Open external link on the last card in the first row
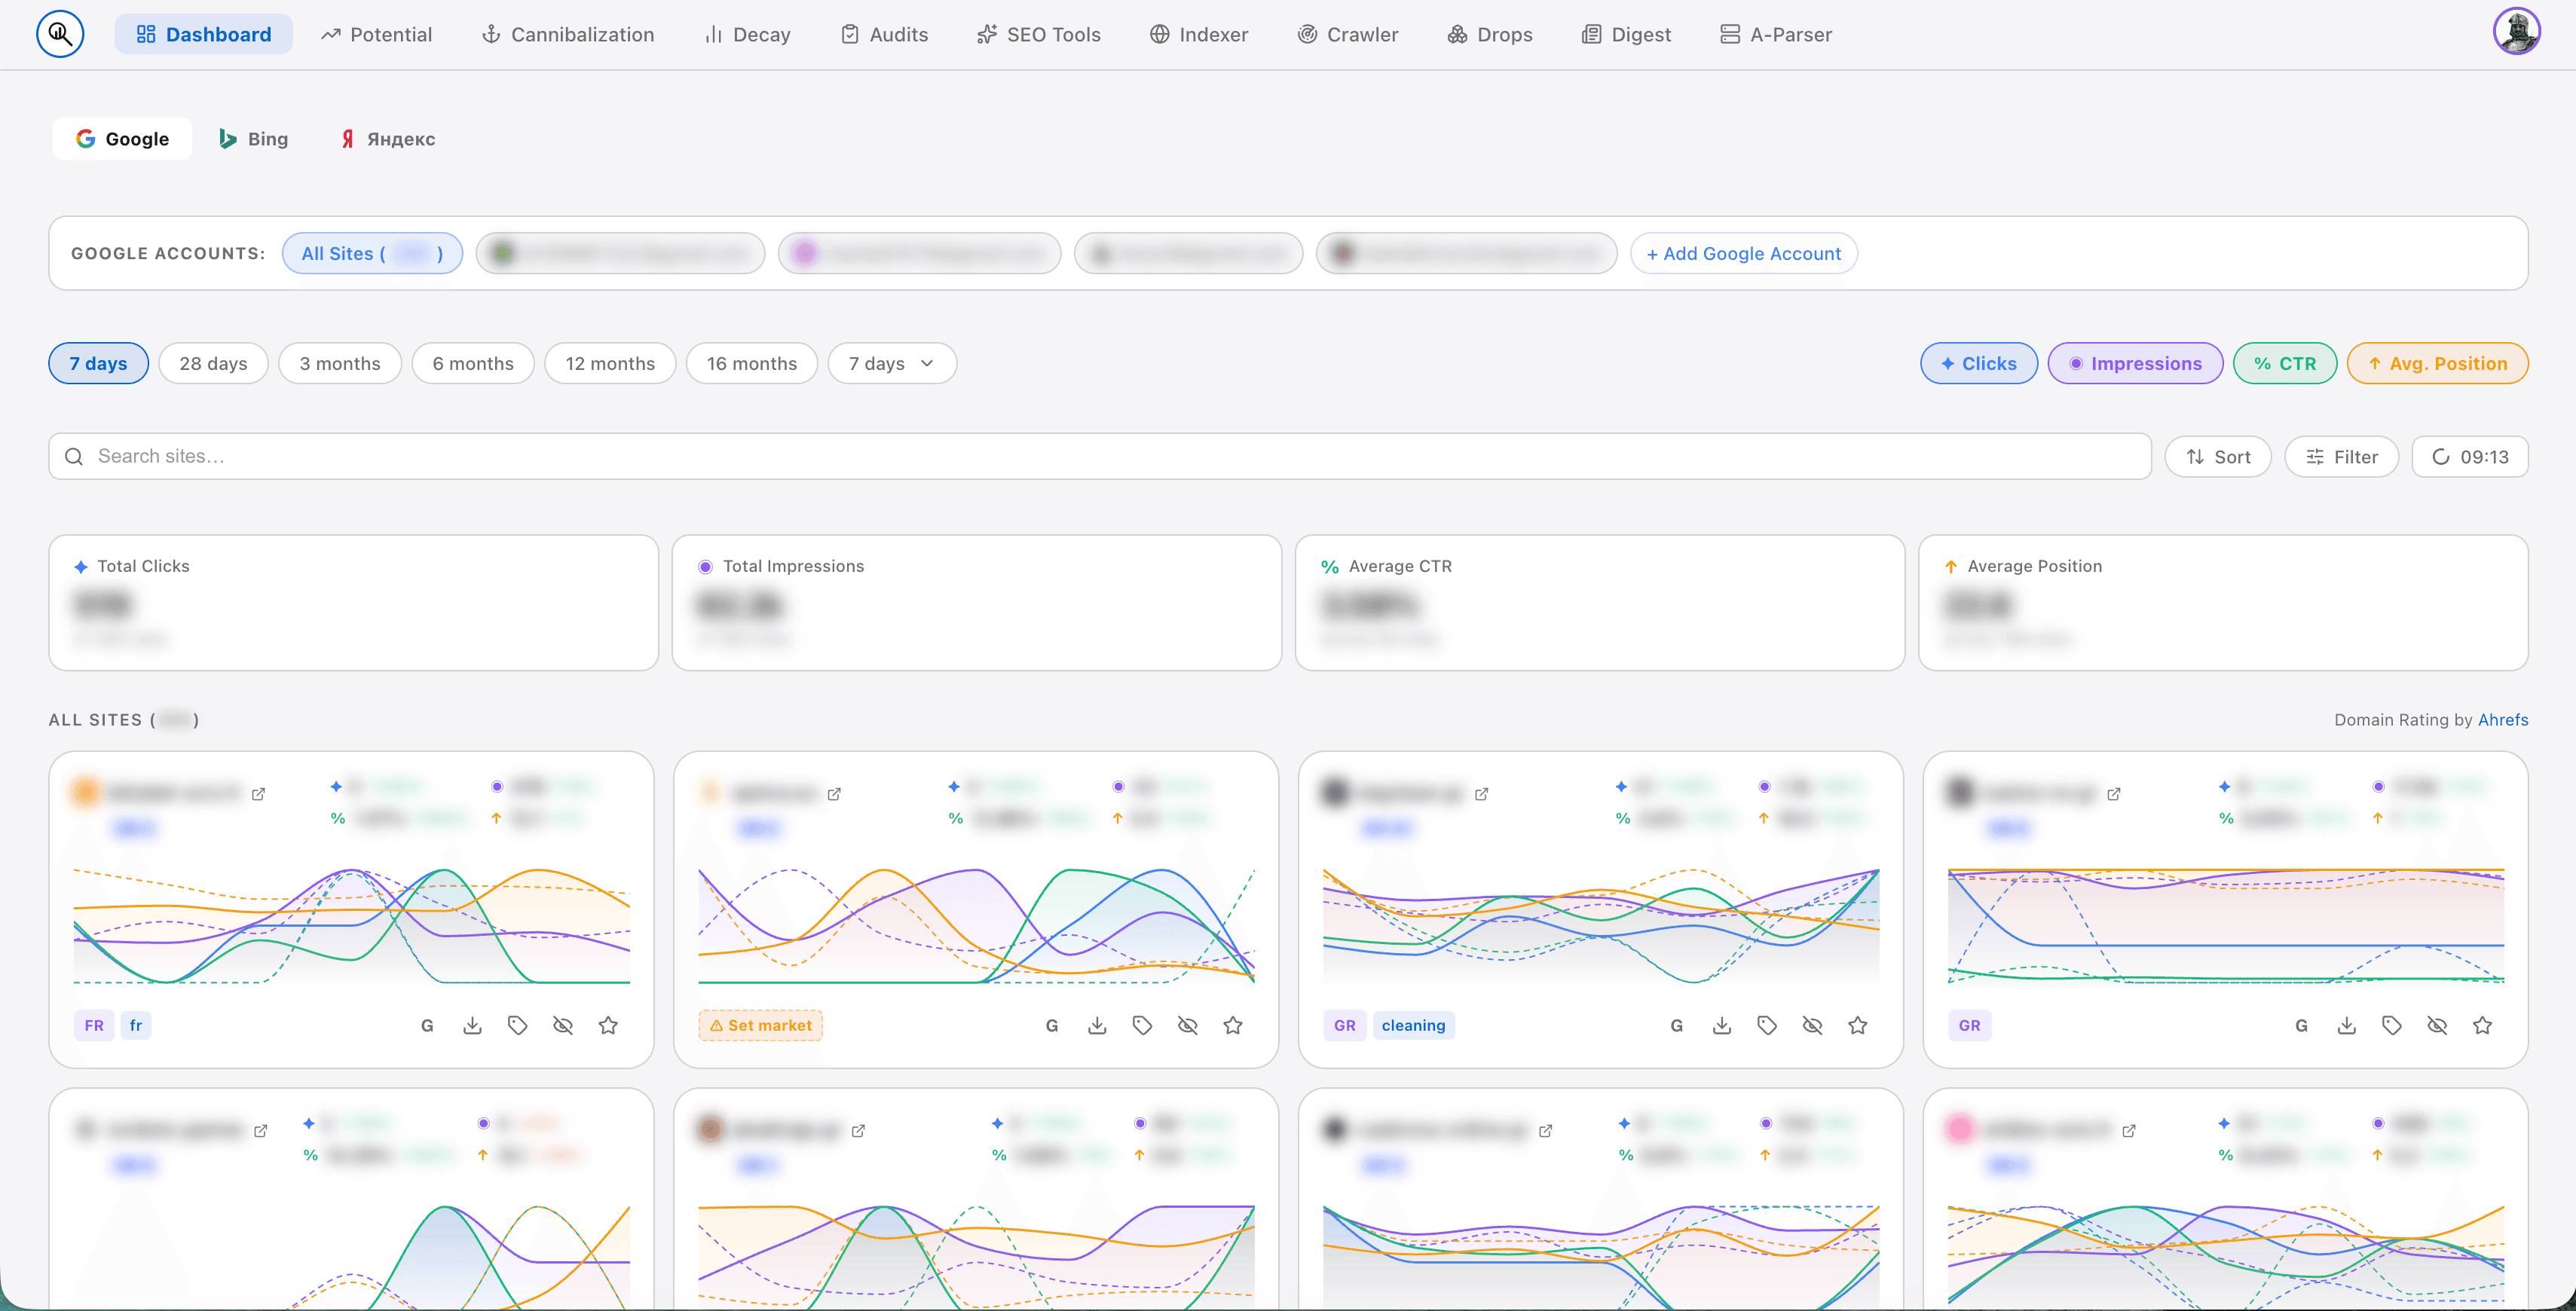 tap(2114, 794)
